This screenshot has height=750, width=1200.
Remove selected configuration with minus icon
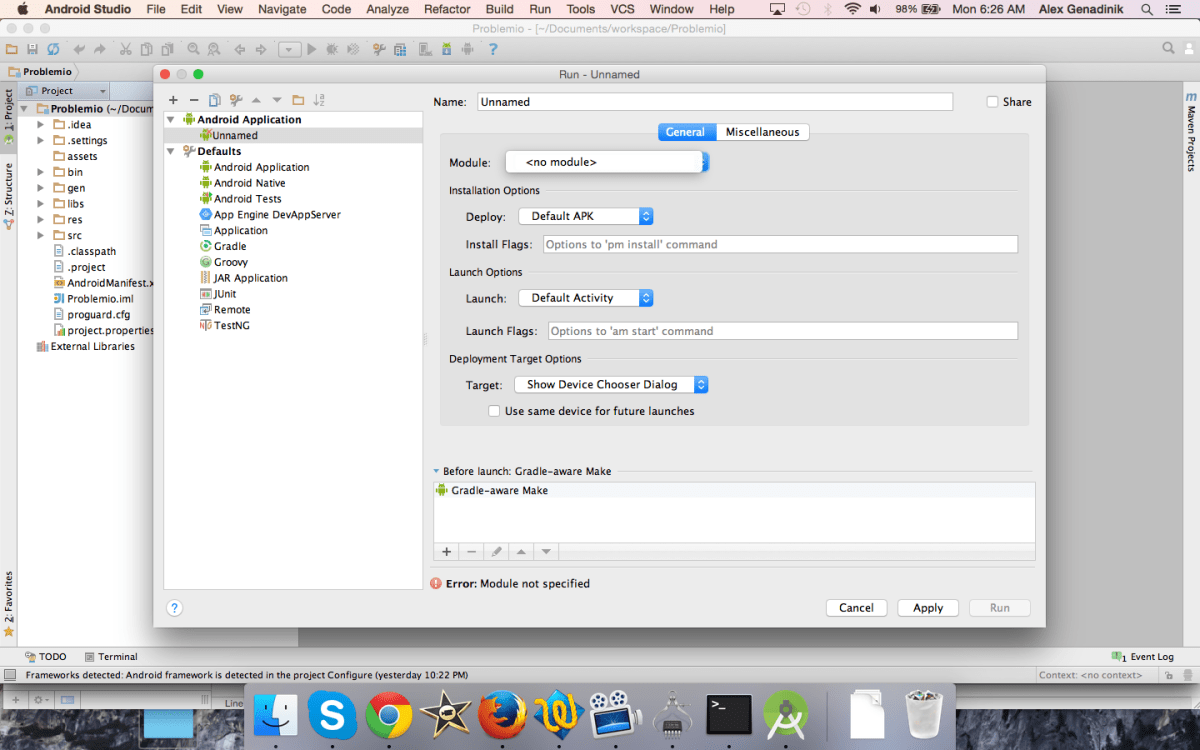[x=194, y=100]
